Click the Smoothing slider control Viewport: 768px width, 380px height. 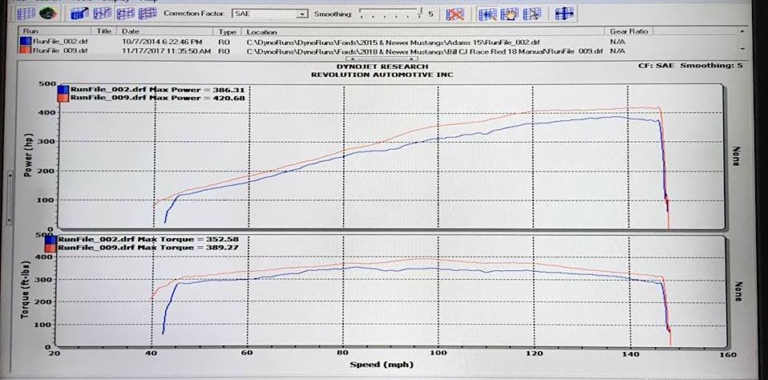click(x=390, y=13)
